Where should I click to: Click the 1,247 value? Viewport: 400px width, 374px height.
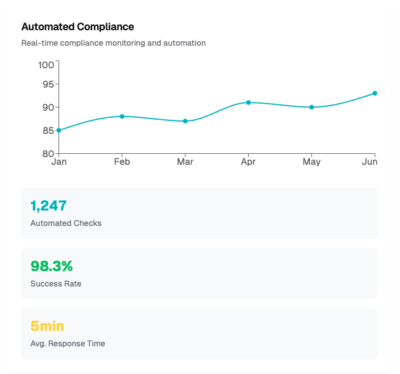[x=49, y=206]
